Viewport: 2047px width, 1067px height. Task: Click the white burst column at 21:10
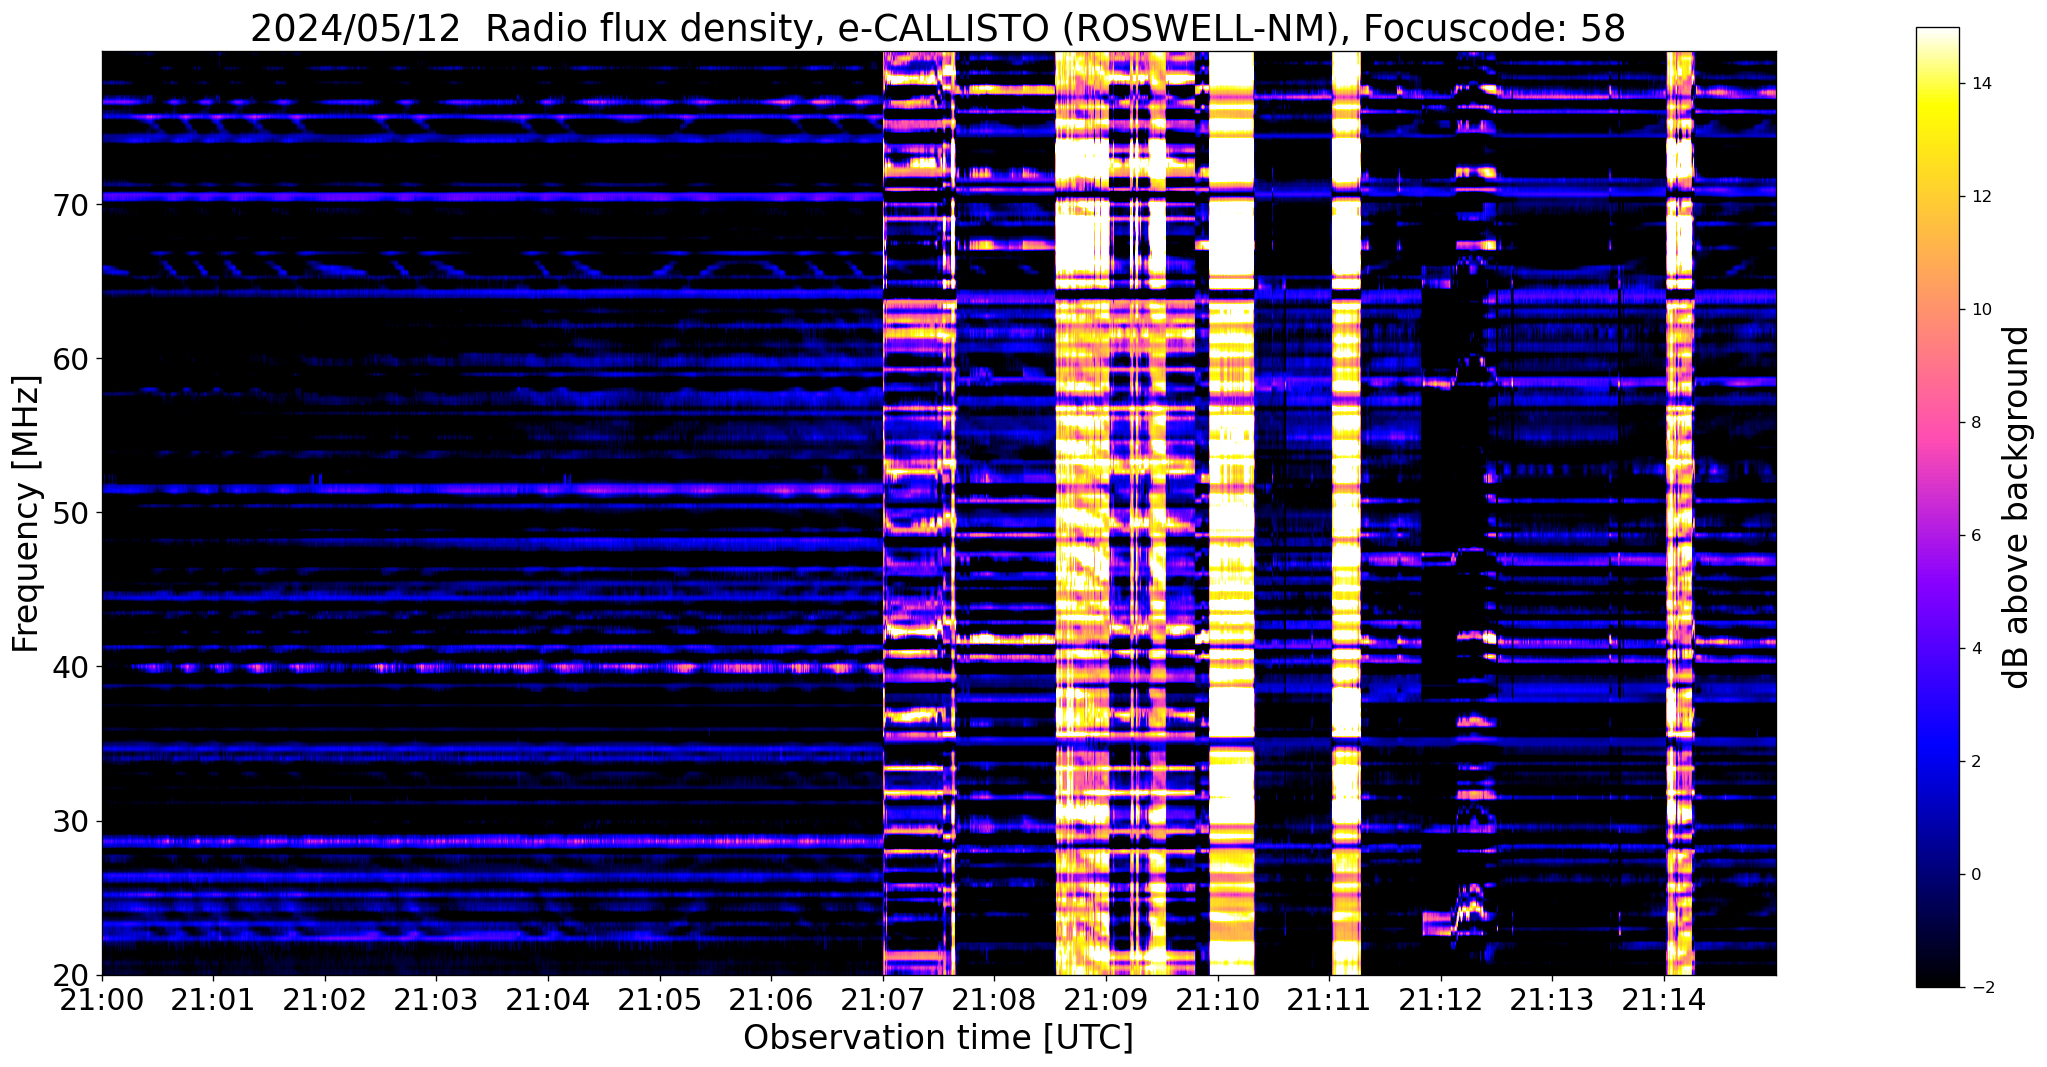[1231, 513]
